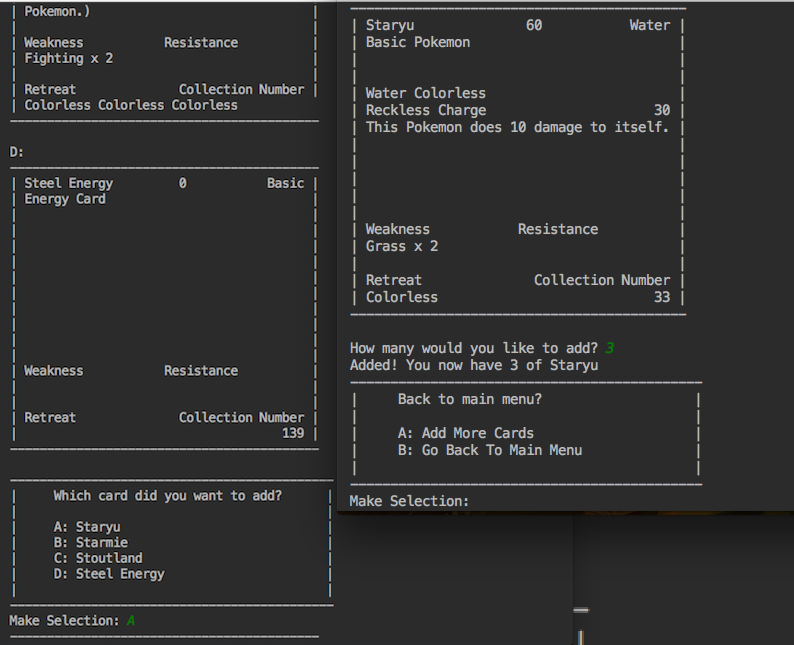Click the right window's 'Make Selection:' prompt

tap(409, 501)
